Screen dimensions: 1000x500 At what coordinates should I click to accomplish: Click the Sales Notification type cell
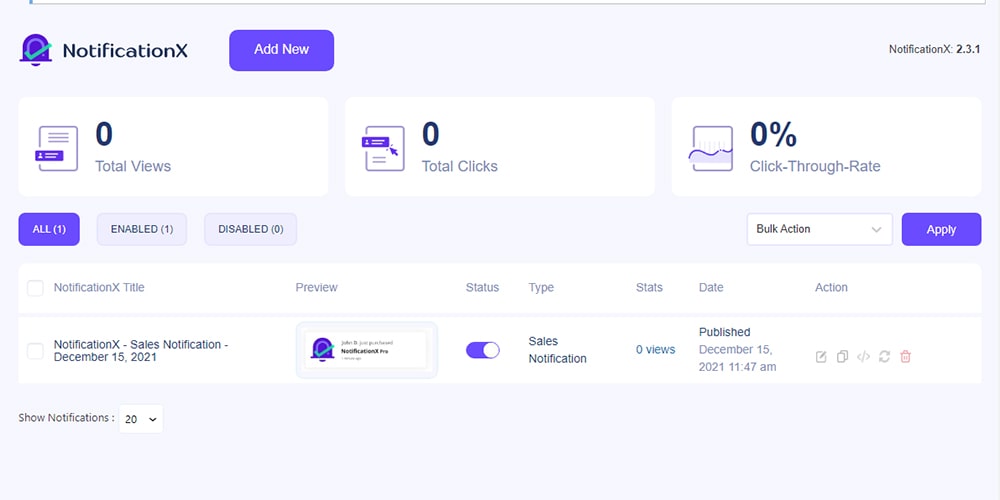tap(557, 350)
